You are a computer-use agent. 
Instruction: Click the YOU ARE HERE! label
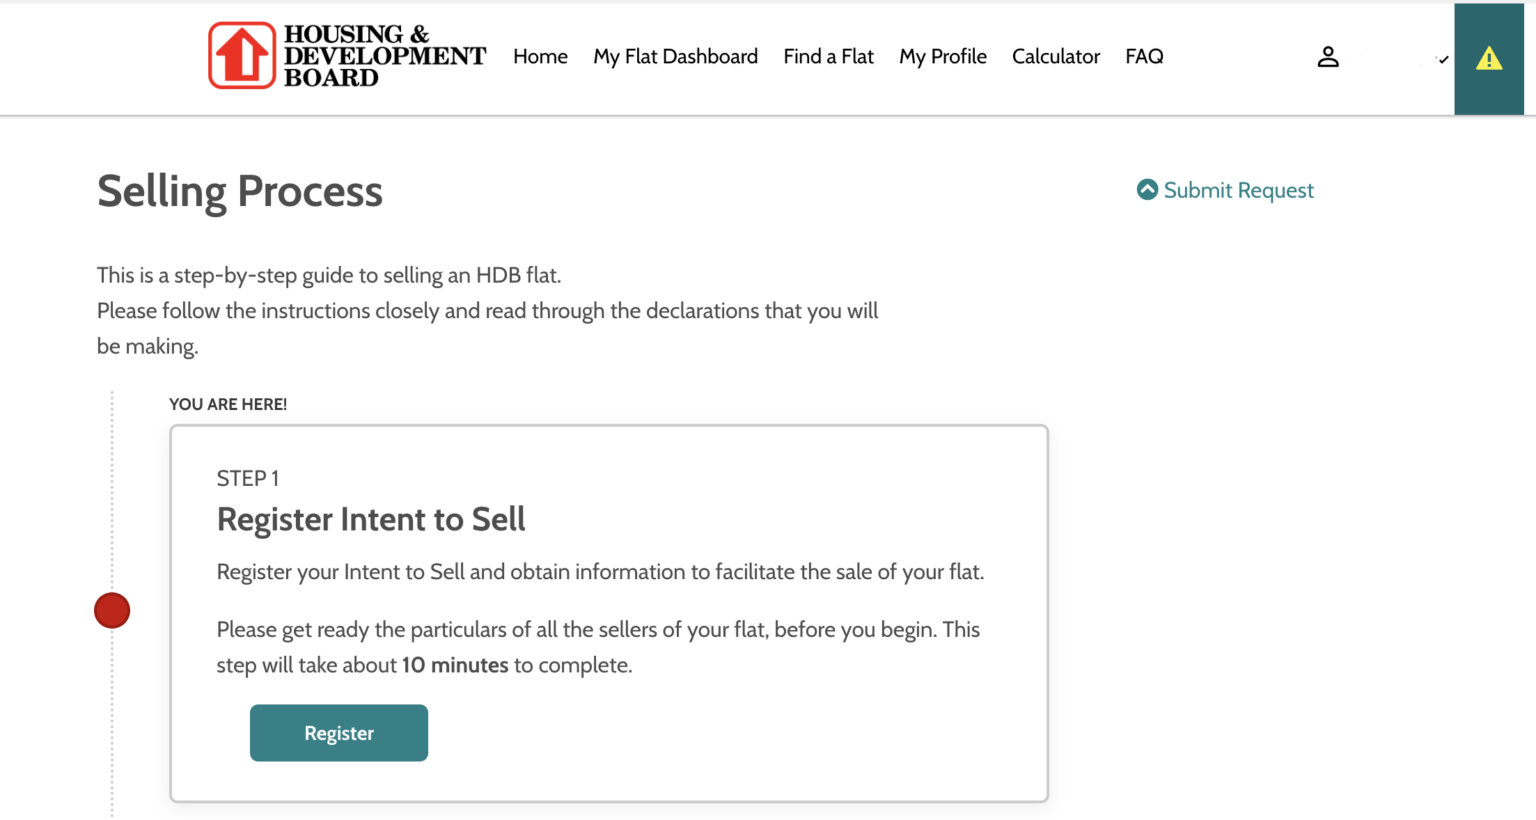227,404
